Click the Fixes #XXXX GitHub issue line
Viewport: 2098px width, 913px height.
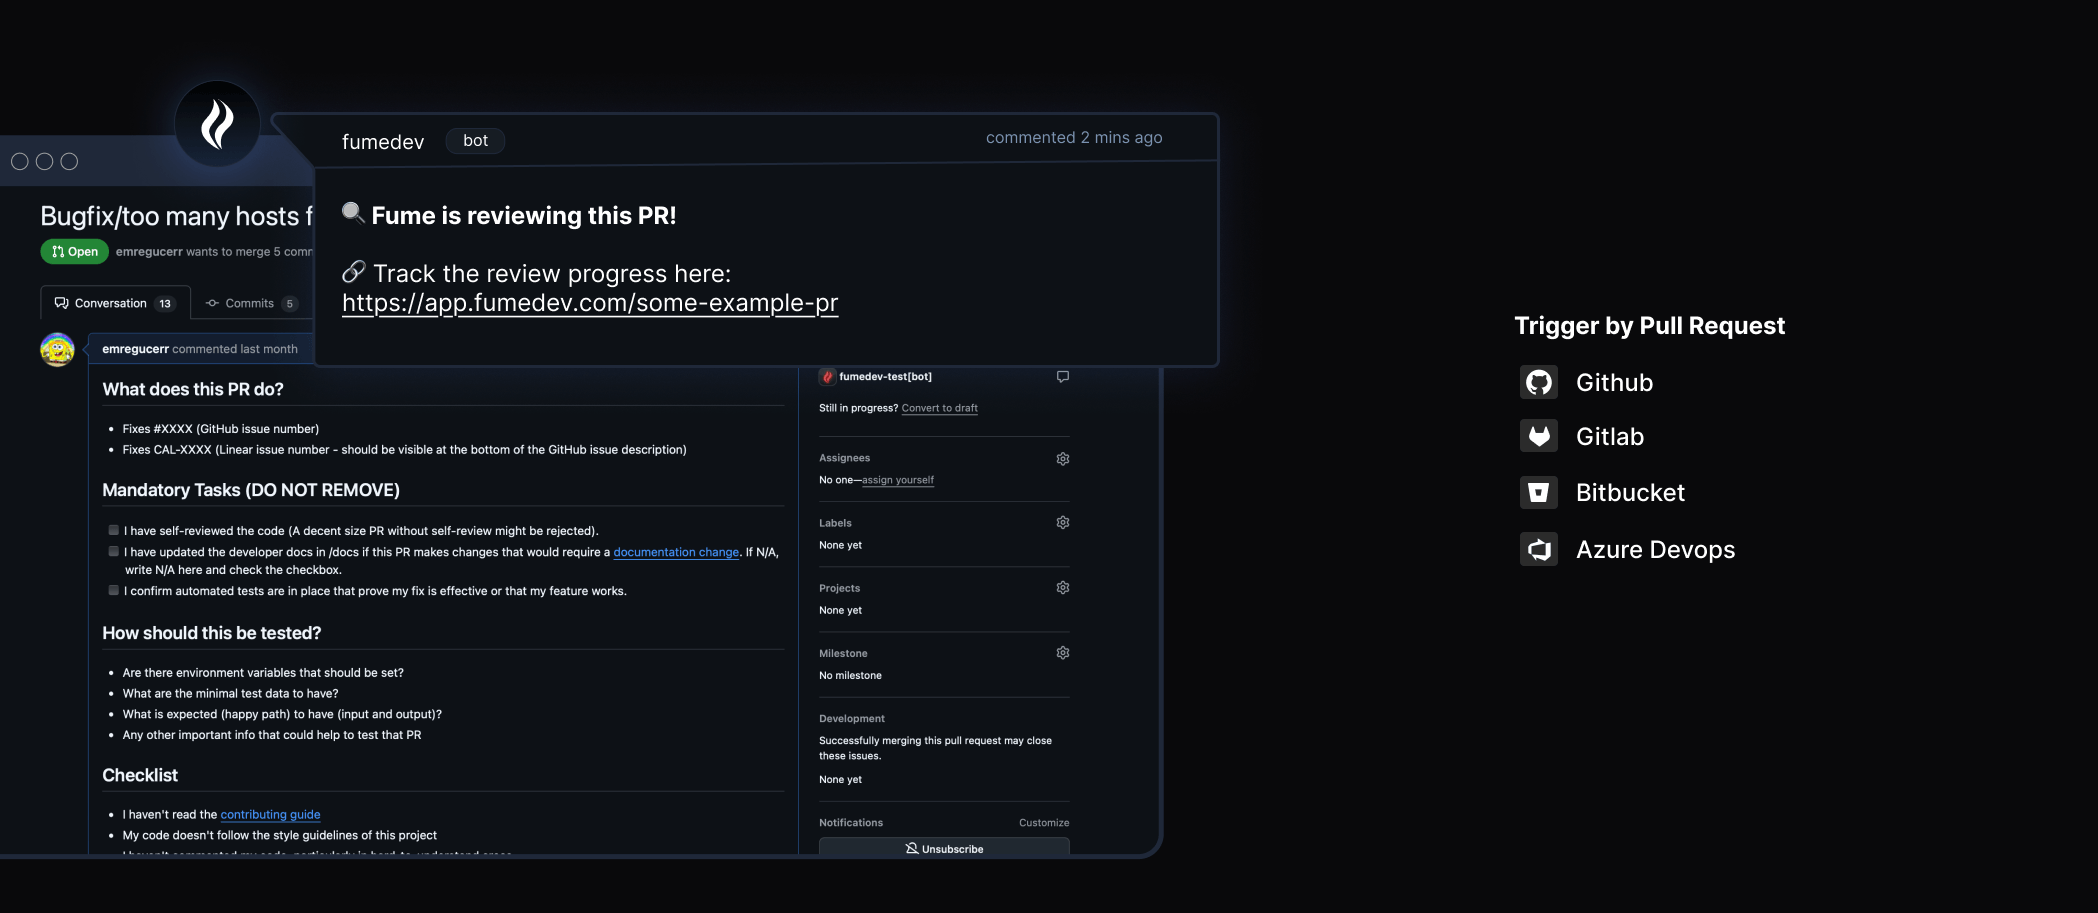click(x=221, y=429)
